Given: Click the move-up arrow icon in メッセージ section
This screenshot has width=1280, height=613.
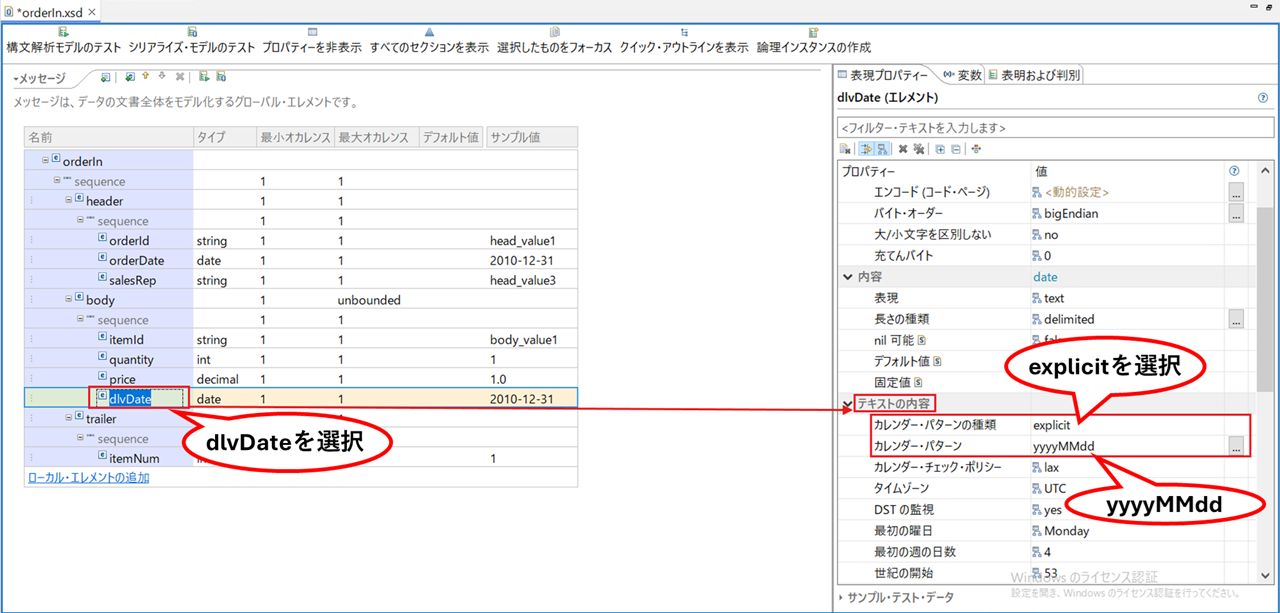Looking at the screenshot, I should click(x=146, y=76).
